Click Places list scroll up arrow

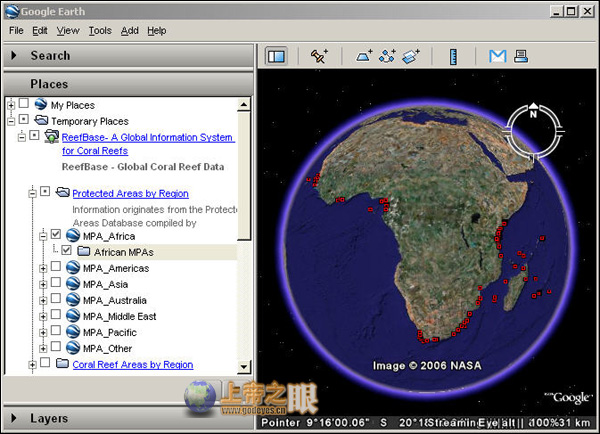click(x=244, y=104)
